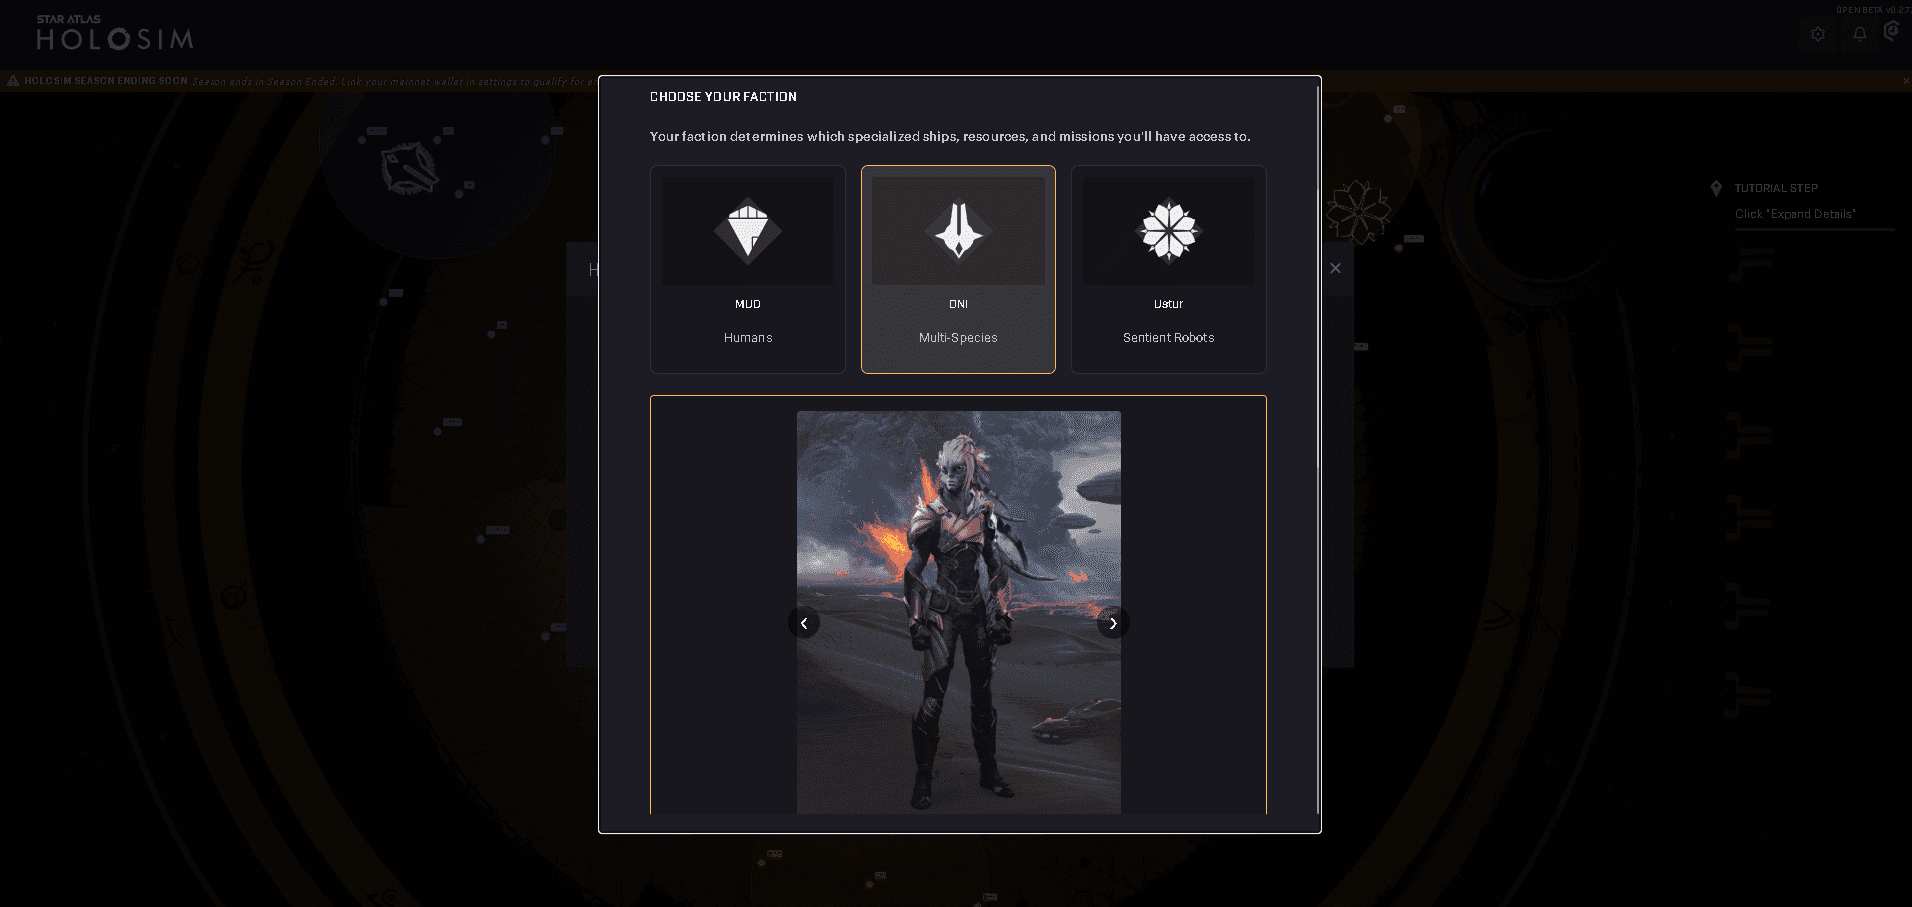Image resolution: width=1912 pixels, height=907 pixels.
Task: Click the ONI character portrait image
Action: (x=958, y=612)
